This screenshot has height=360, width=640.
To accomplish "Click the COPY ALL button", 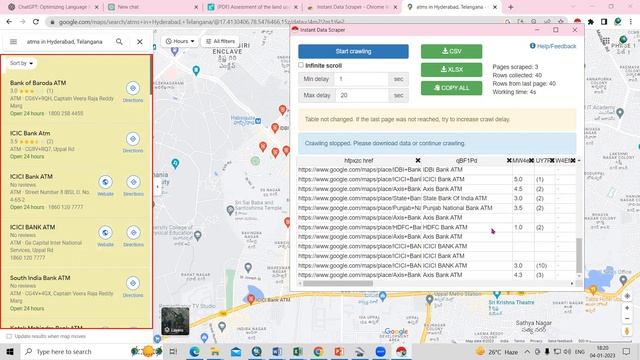I will pyautogui.click(x=451, y=88).
